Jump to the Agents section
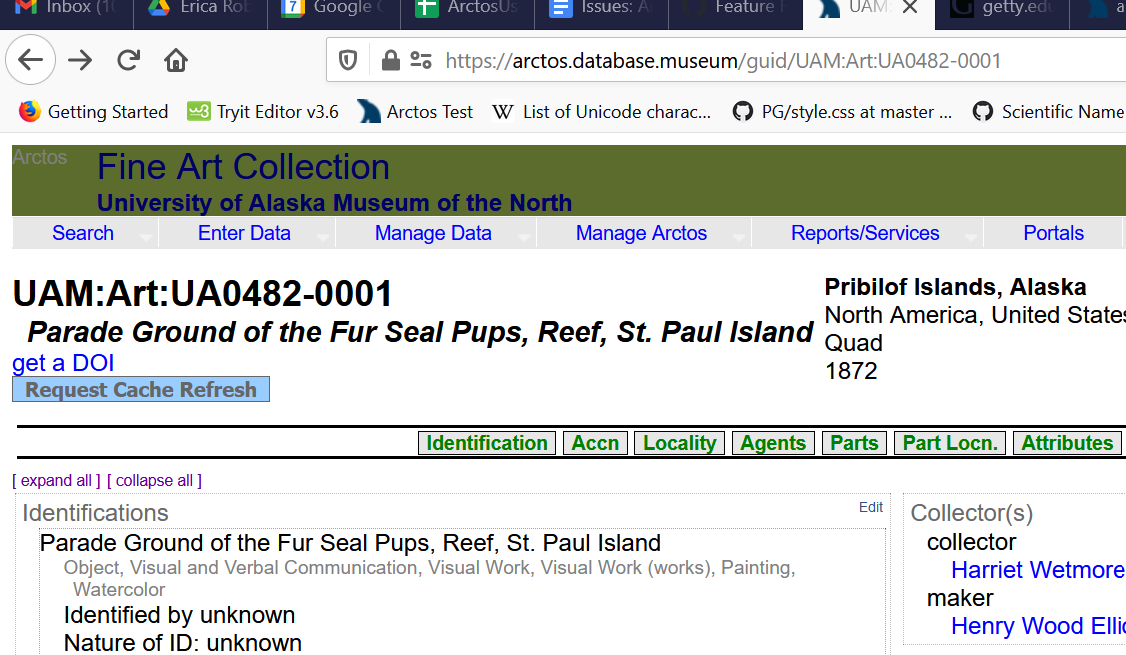Viewport: 1126px width, 655px height. point(773,443)
